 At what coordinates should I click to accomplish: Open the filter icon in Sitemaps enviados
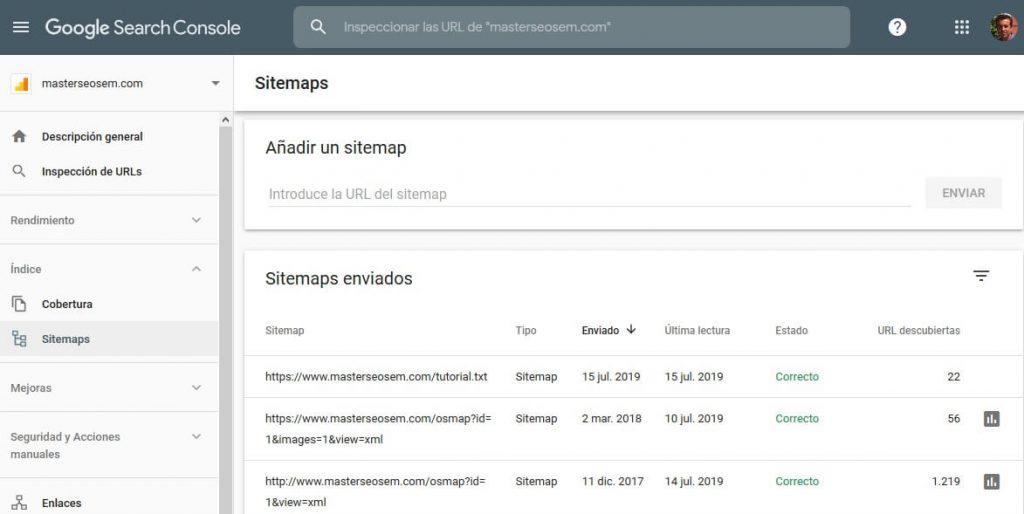[x=981, y=276]
